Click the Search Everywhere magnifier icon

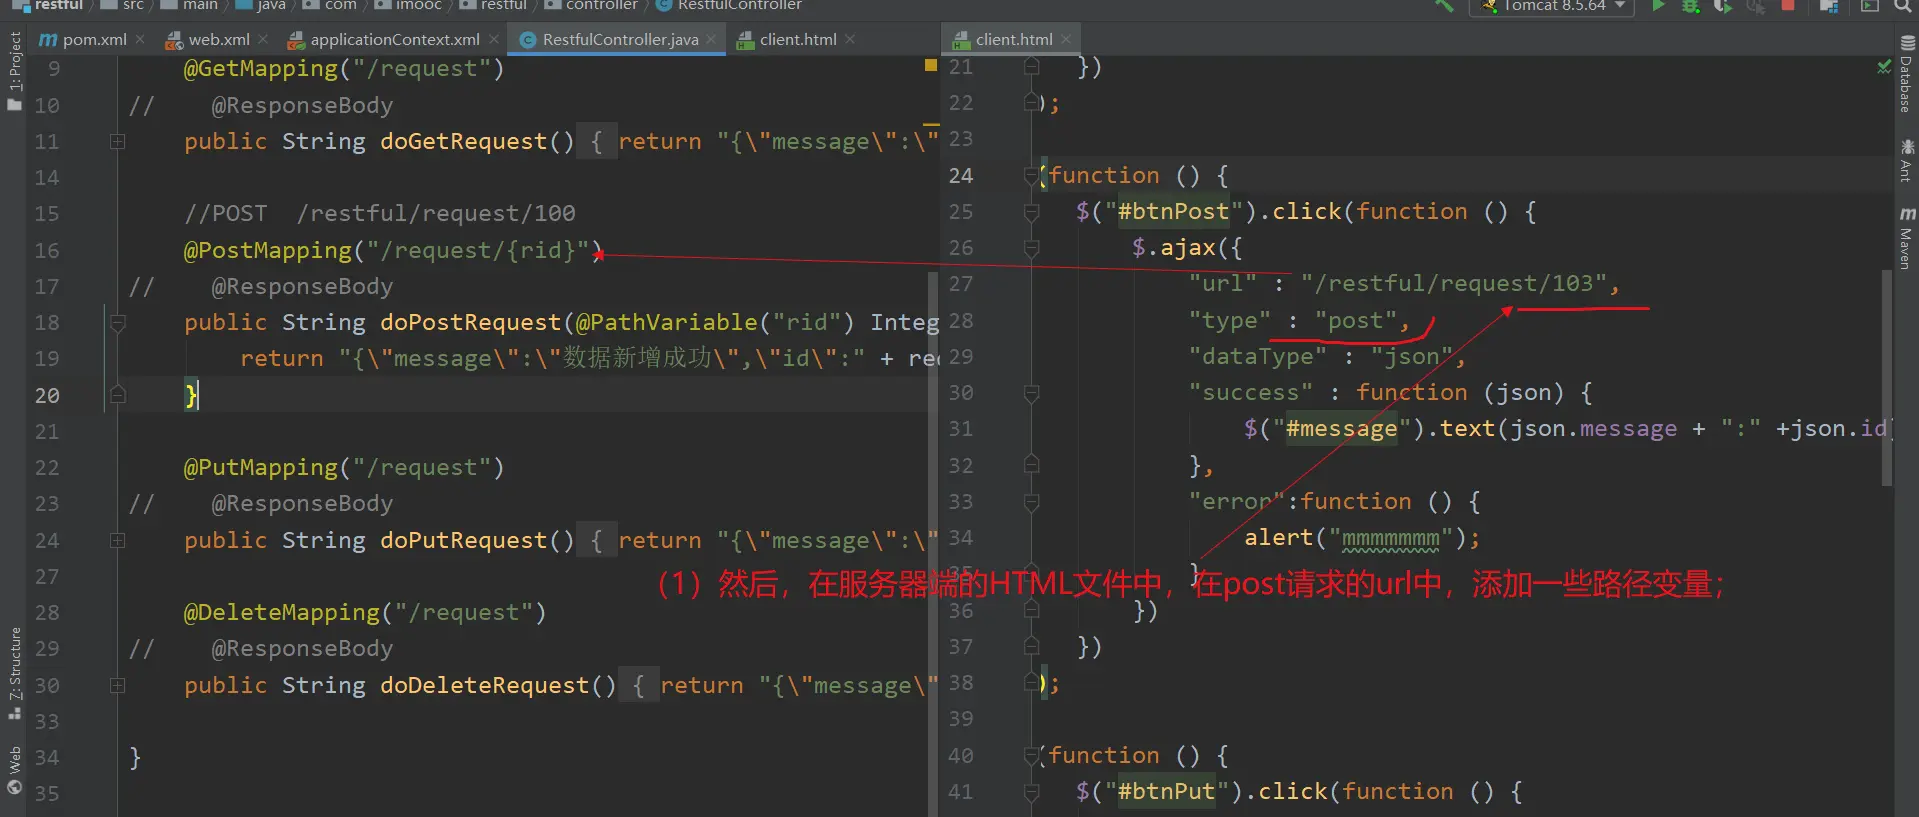[1902, 6]
